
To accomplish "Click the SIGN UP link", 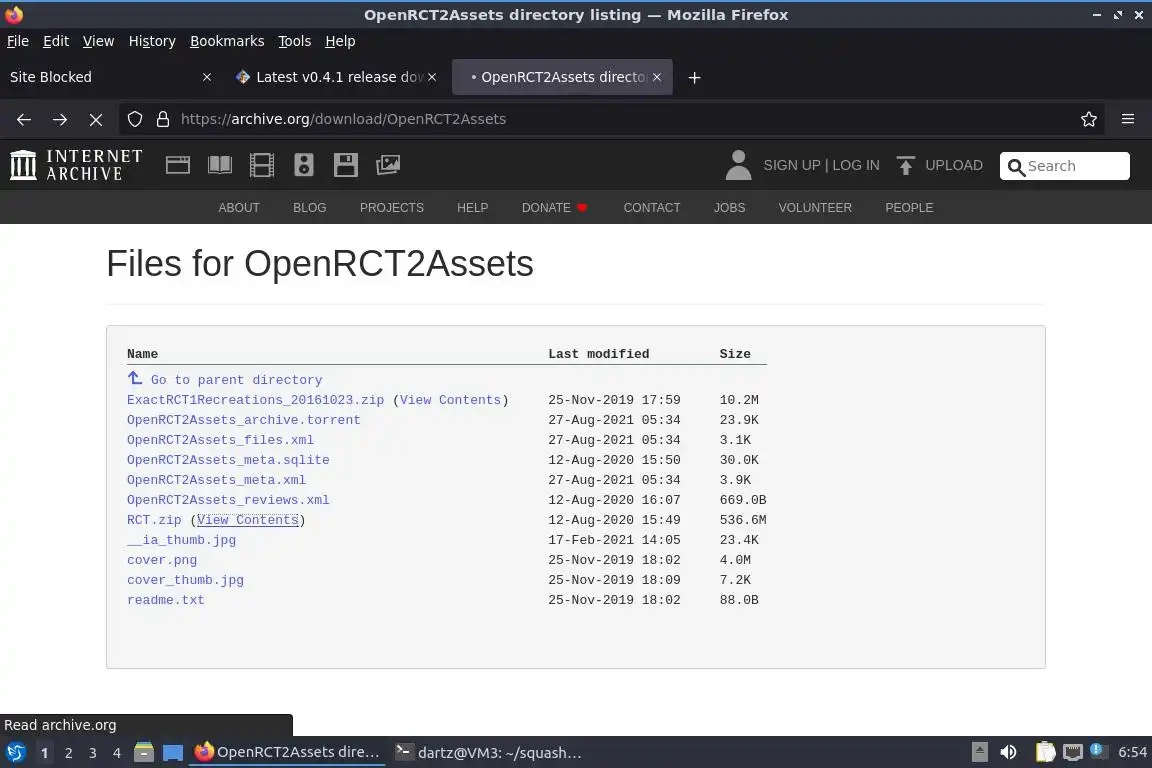I will [x=791, y=165].
